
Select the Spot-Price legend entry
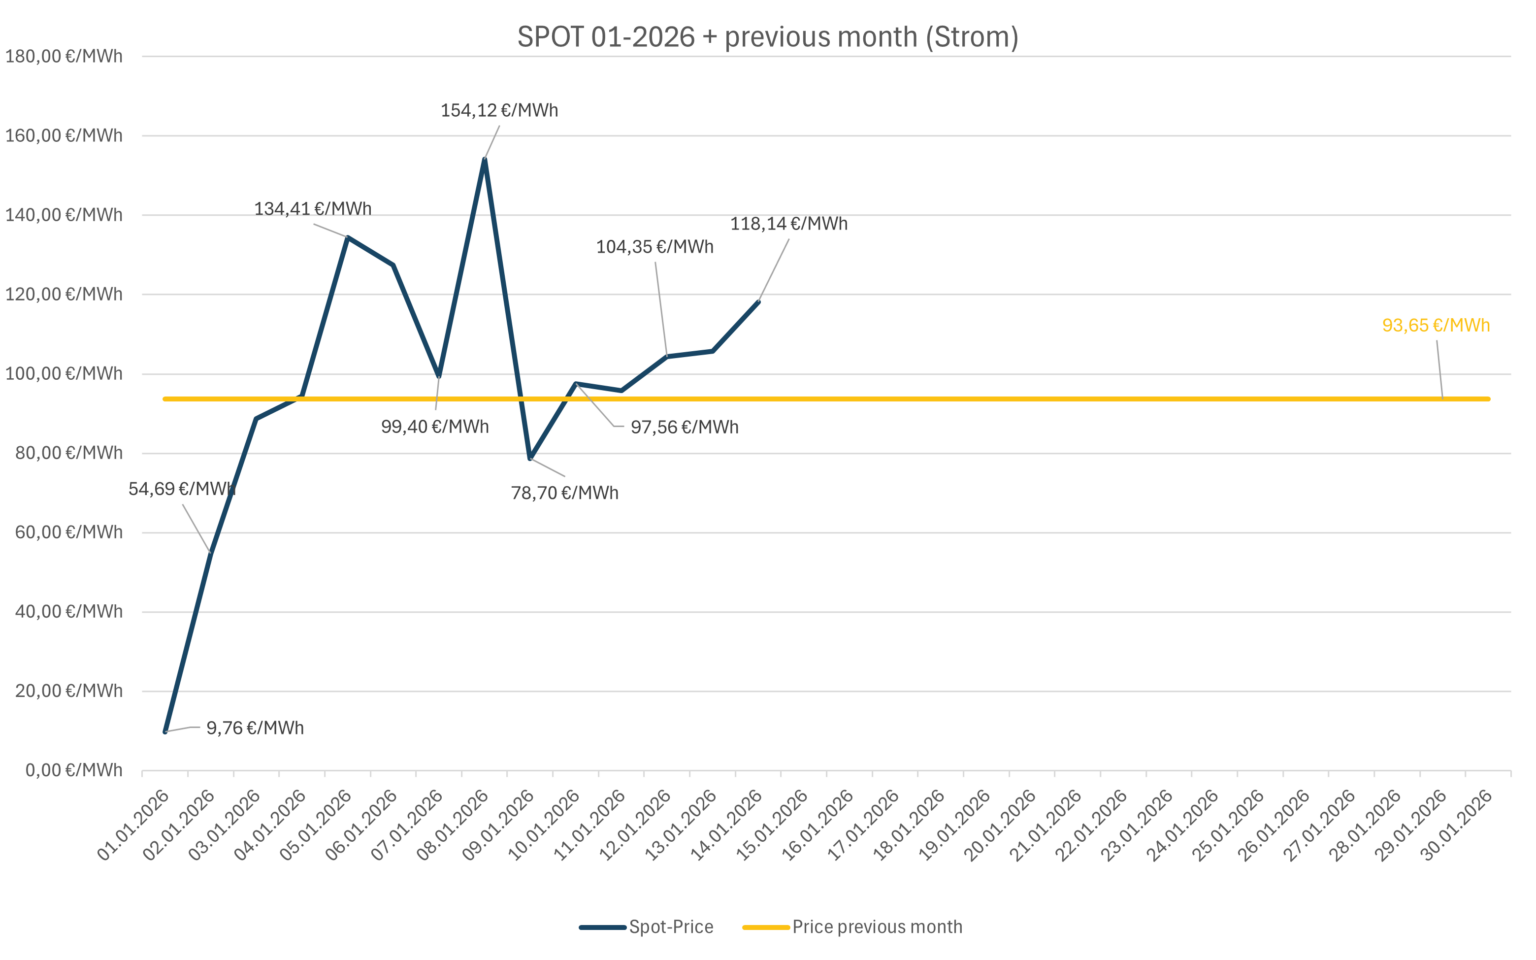pyautogui.click(x=670, y=927)
